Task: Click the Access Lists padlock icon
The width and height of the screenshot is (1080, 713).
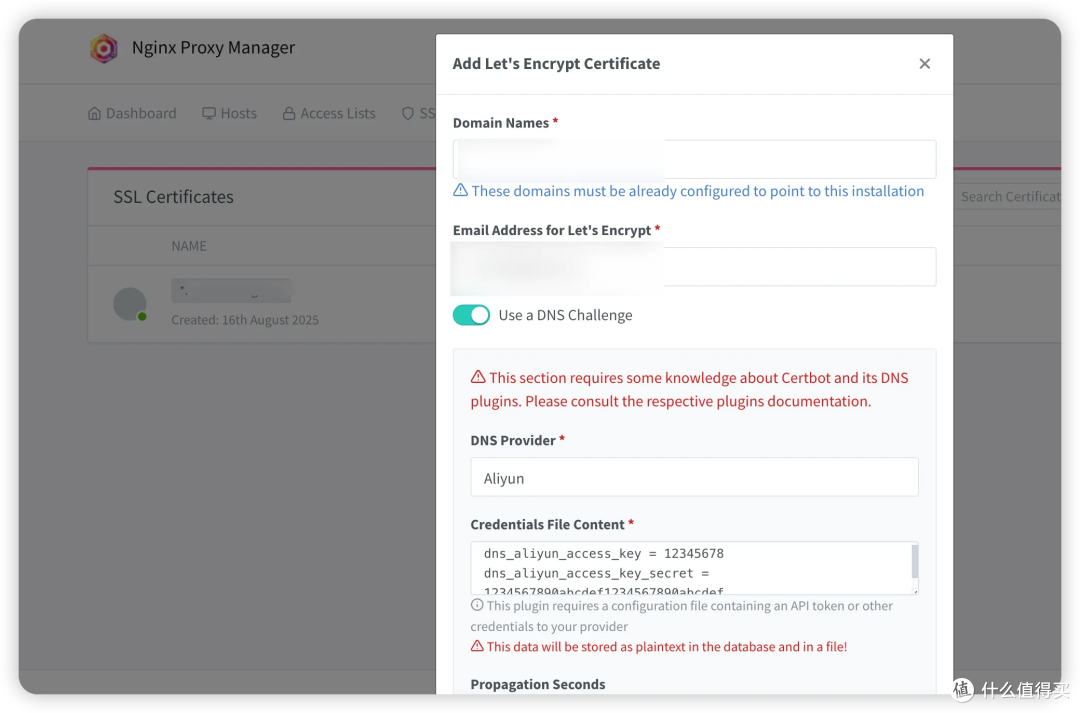Action: 289,114
